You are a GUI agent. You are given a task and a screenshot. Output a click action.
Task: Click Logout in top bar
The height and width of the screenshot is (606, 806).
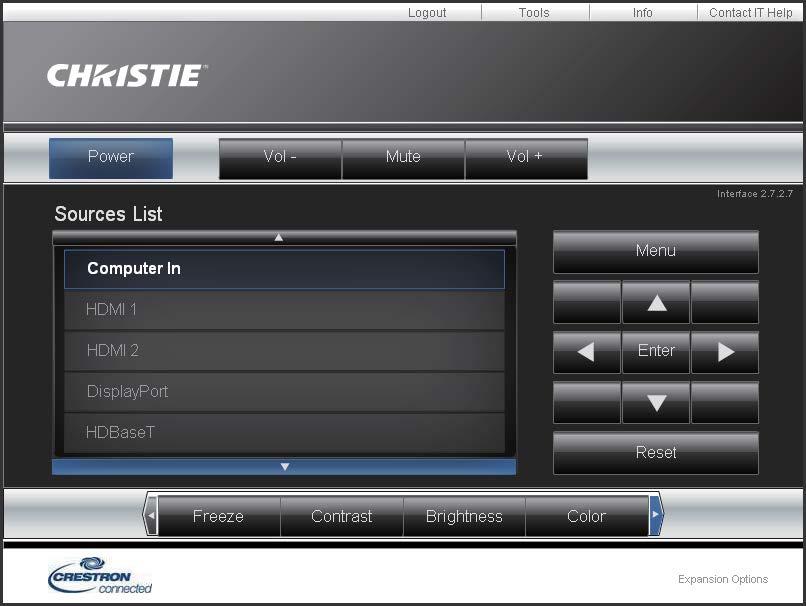427,12
